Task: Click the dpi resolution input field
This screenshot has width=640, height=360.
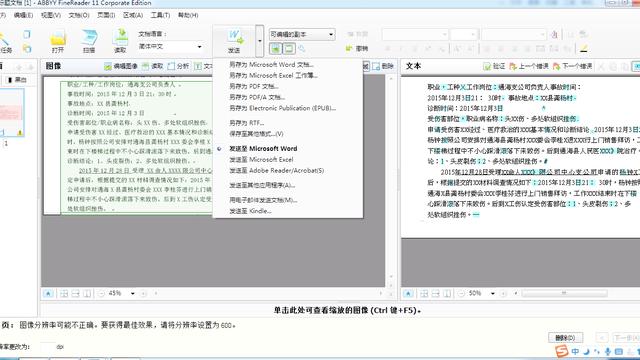Action: coord(48,347)
